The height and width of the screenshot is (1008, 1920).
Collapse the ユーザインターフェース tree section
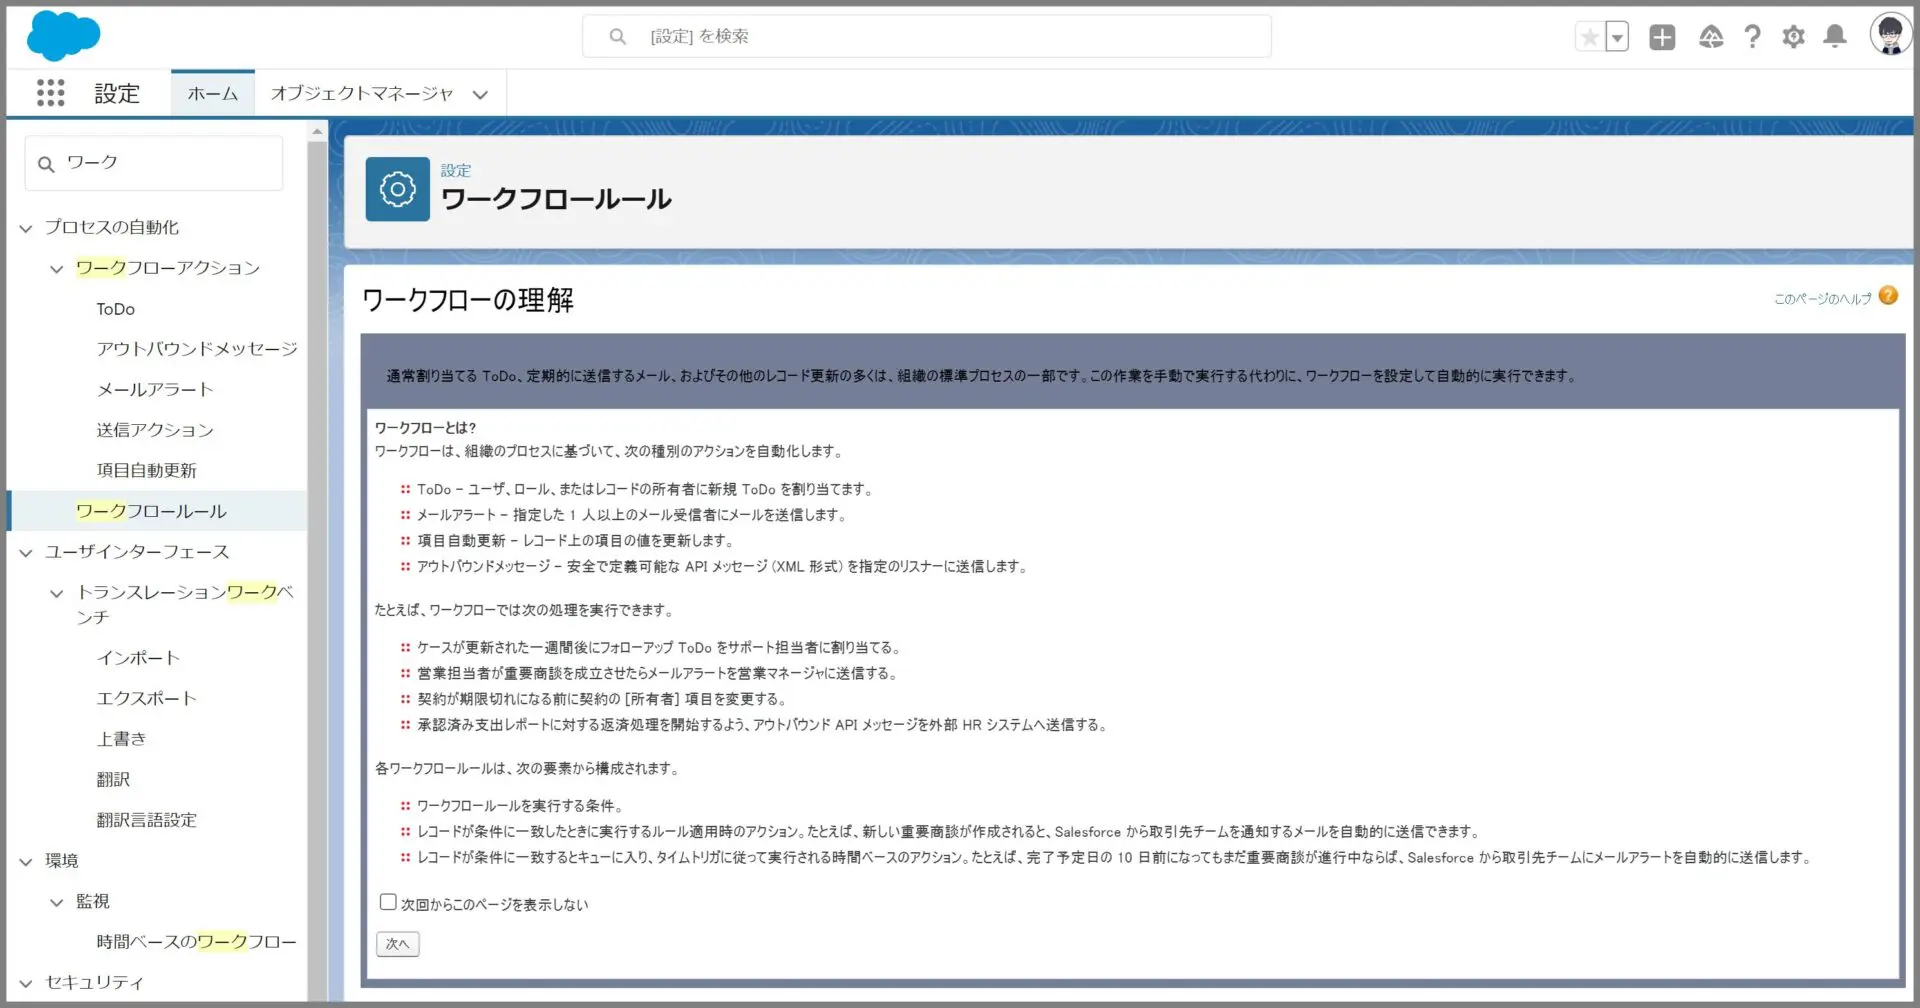(x=26, y=552)
